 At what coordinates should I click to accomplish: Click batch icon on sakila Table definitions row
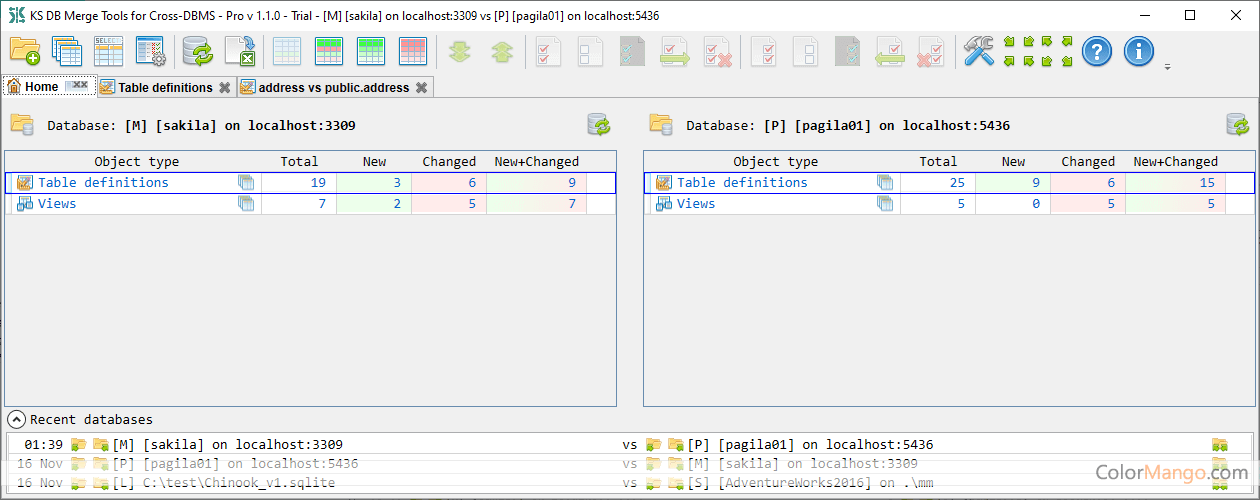coord(246,182)
